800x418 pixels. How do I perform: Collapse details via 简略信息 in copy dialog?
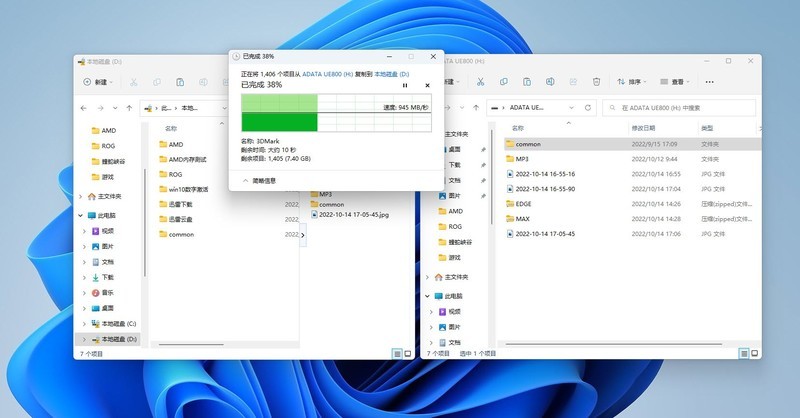coord(259,181)
